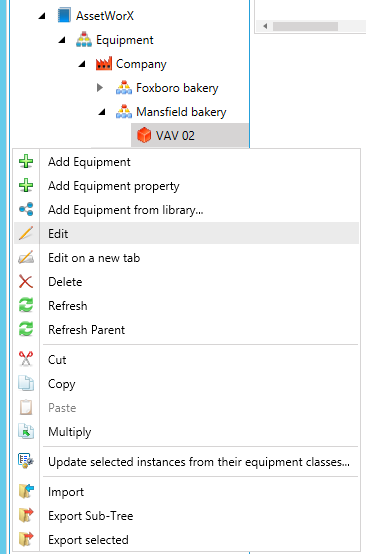The width and height of the screenshot is (366, 554).
Task: Select the Equipment tree item
Action: (125, 40)
